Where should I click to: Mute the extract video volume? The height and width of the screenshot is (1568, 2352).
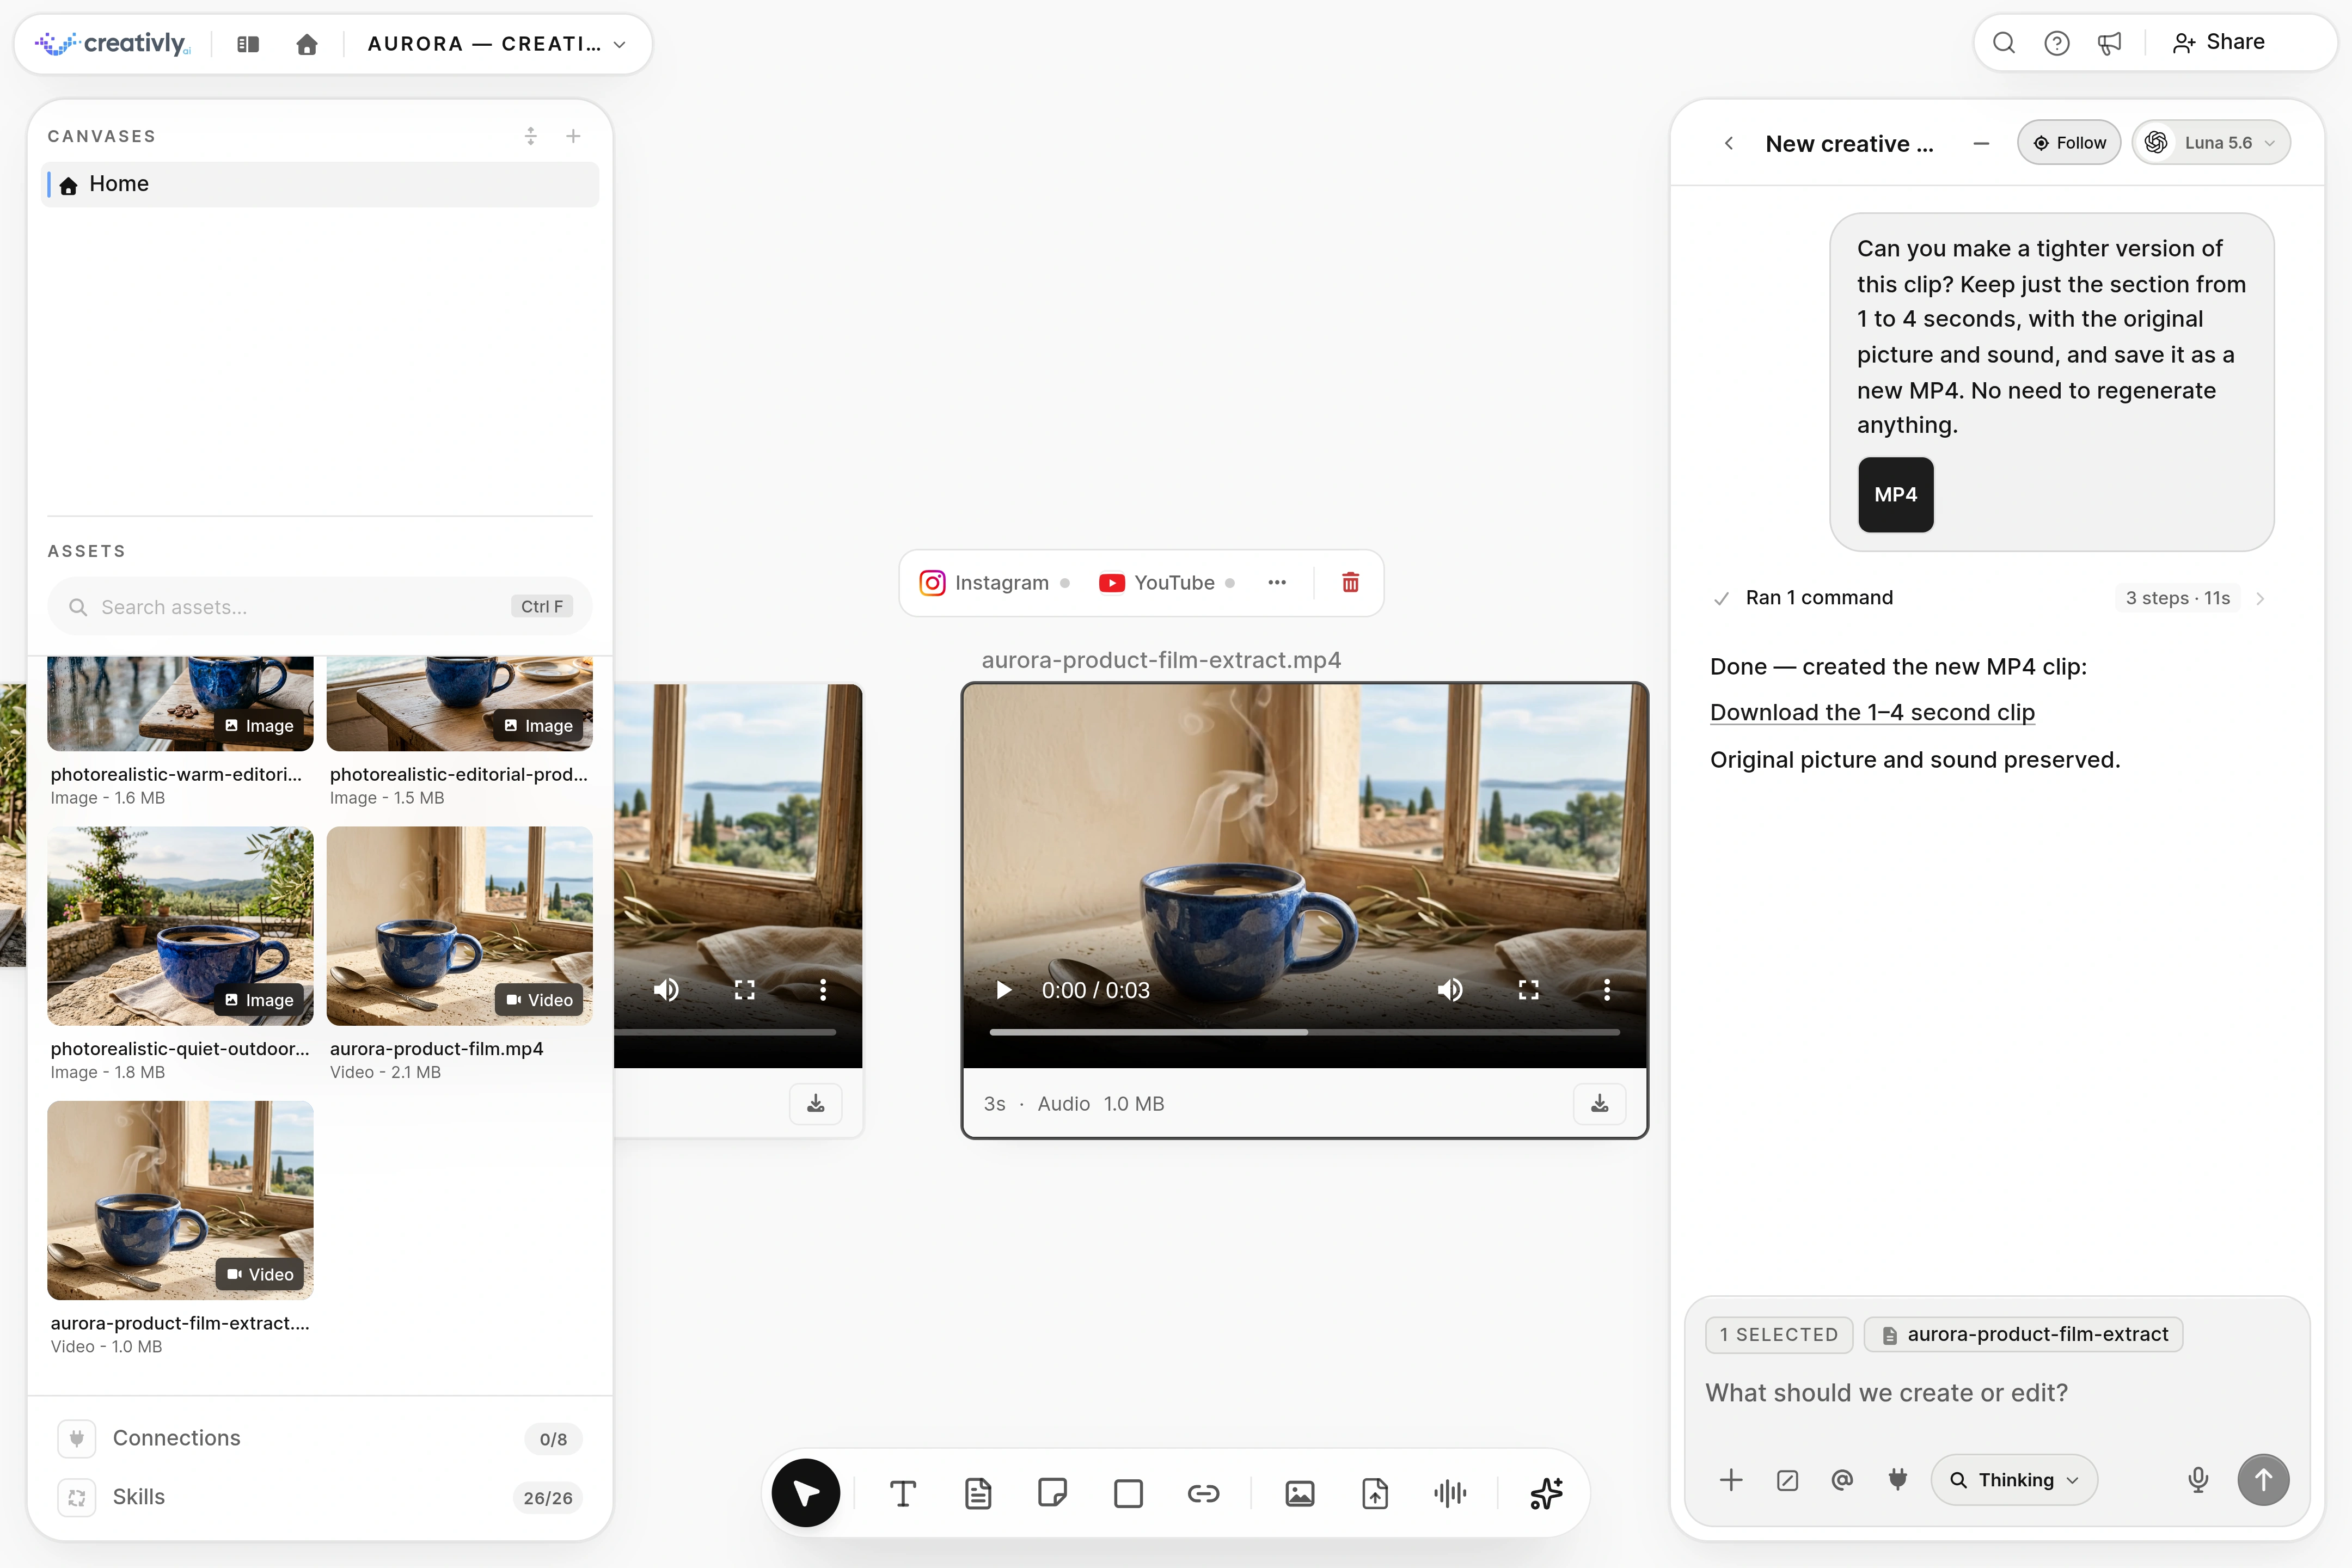[1450, 990]
